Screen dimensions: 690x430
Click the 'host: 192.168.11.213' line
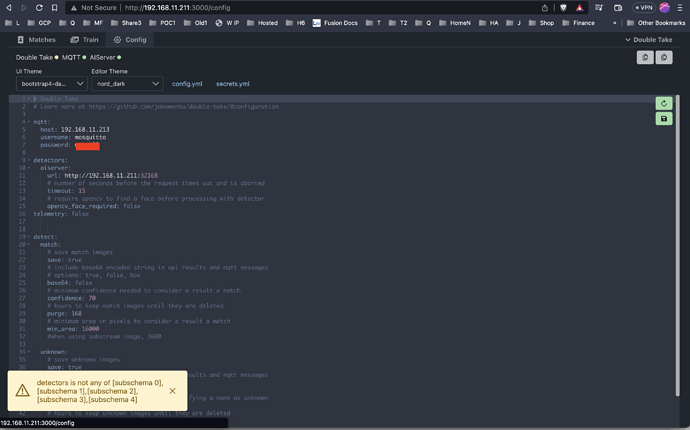75,129
